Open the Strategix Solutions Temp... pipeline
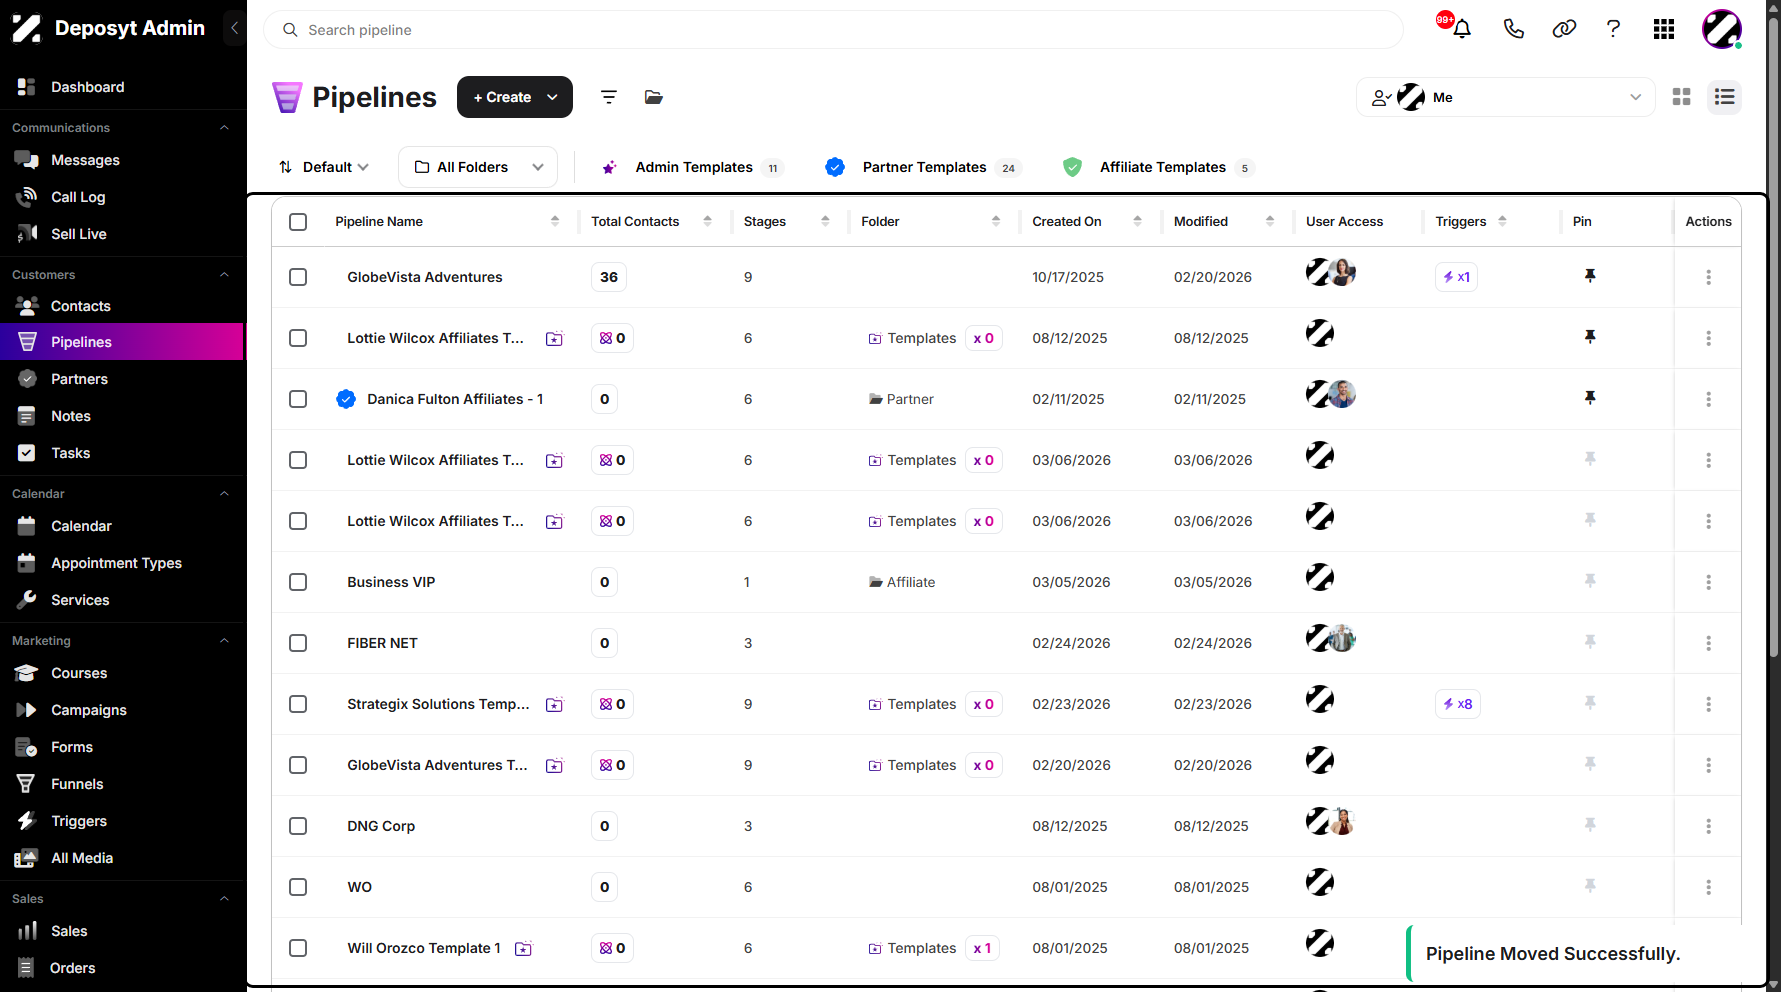Image resolution: width=1781 pixels, height=992 pixels. point(438,704)
